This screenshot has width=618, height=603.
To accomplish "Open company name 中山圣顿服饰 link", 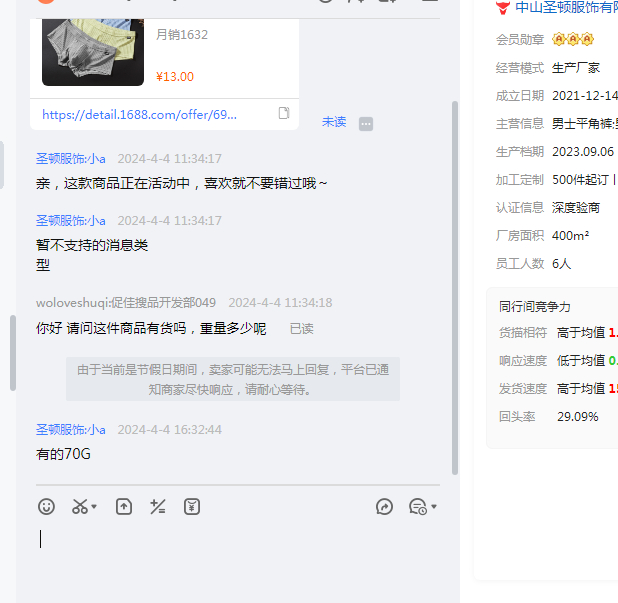I will pyautogui.click(x=565, y=8).
